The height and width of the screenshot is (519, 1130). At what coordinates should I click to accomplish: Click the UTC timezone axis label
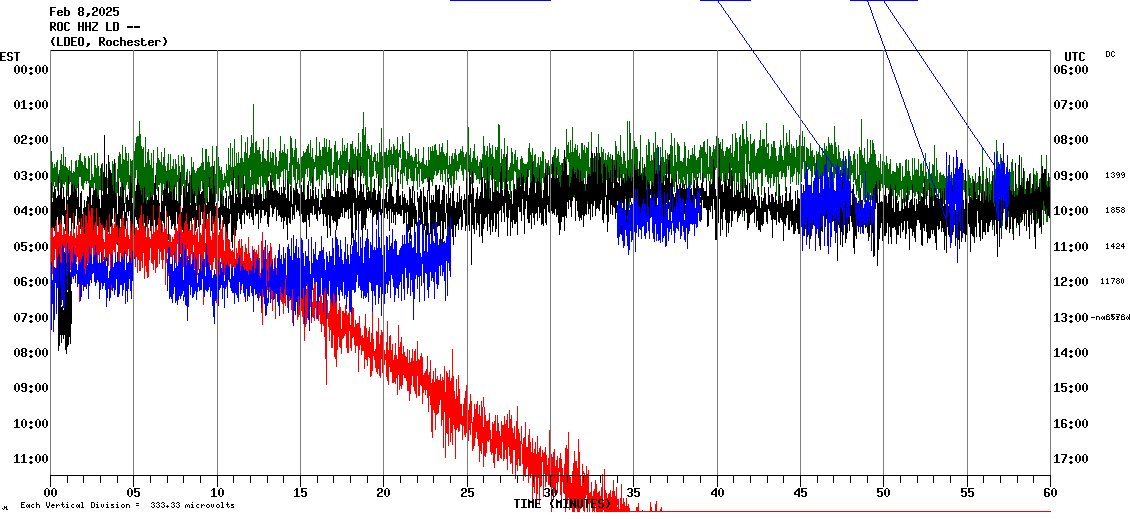[1075, 56]
